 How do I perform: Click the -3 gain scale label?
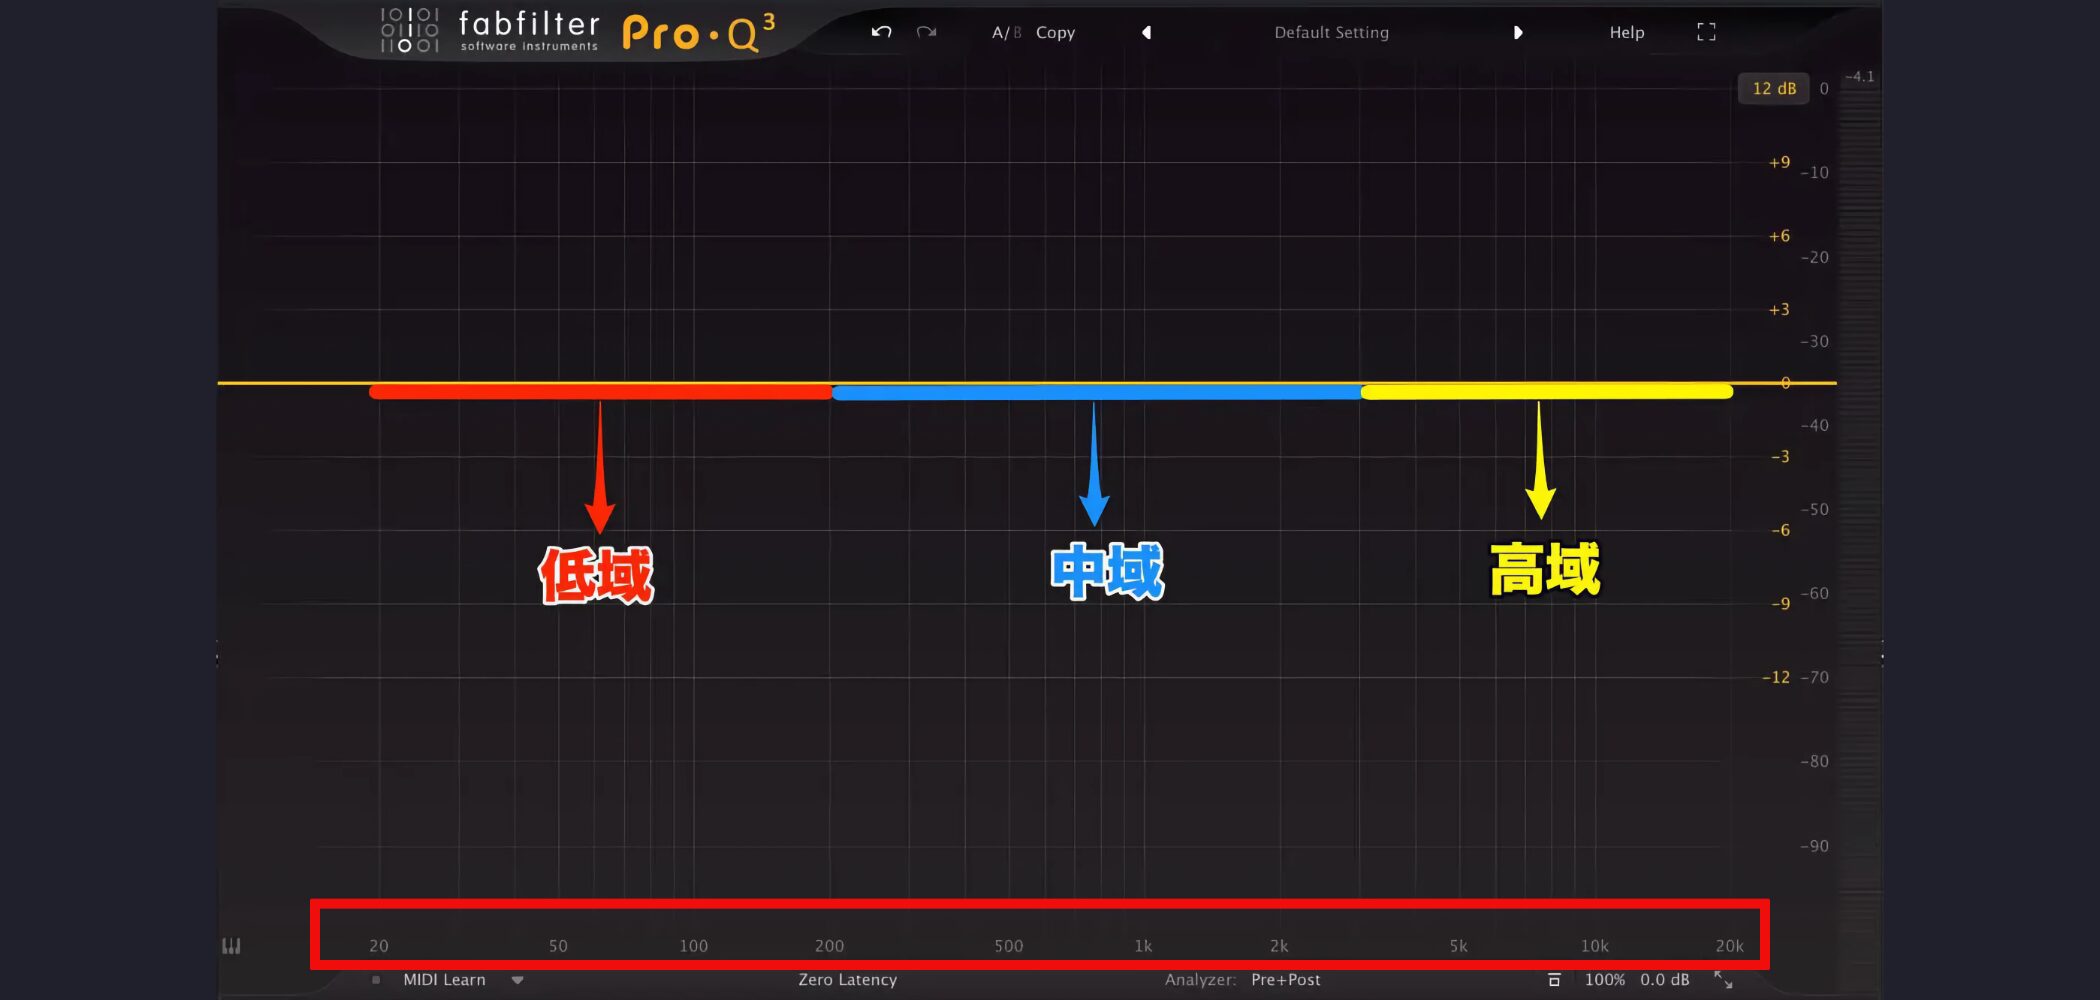1780,456
